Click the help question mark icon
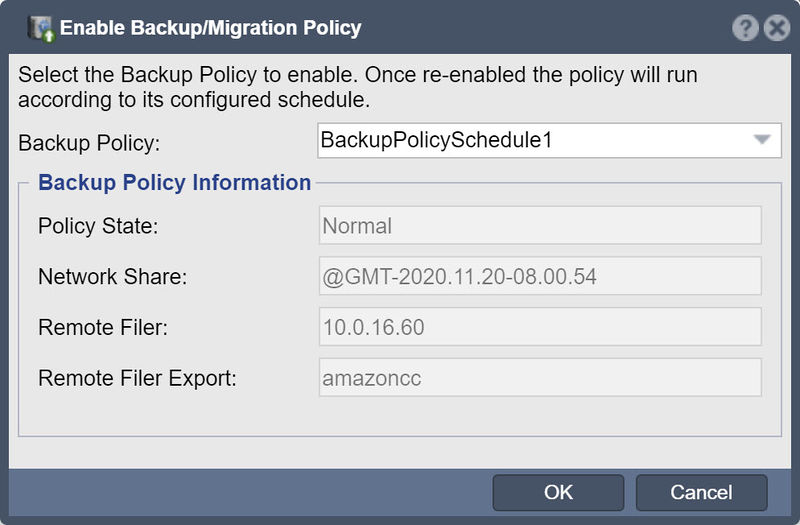Viewport: 800px width, 525px height. [x=745, y=28]
